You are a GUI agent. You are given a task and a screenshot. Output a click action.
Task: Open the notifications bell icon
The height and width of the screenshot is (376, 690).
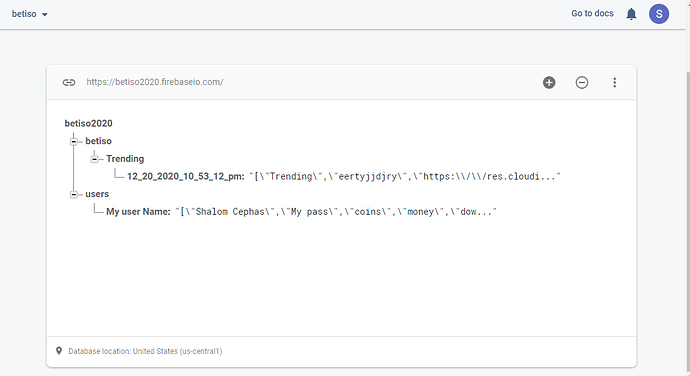[x=631, y=14]
